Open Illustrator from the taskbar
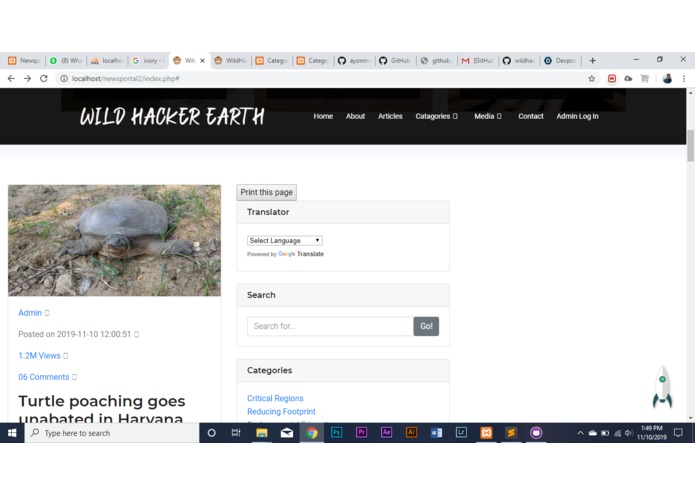695x494 pixels. 411,433
